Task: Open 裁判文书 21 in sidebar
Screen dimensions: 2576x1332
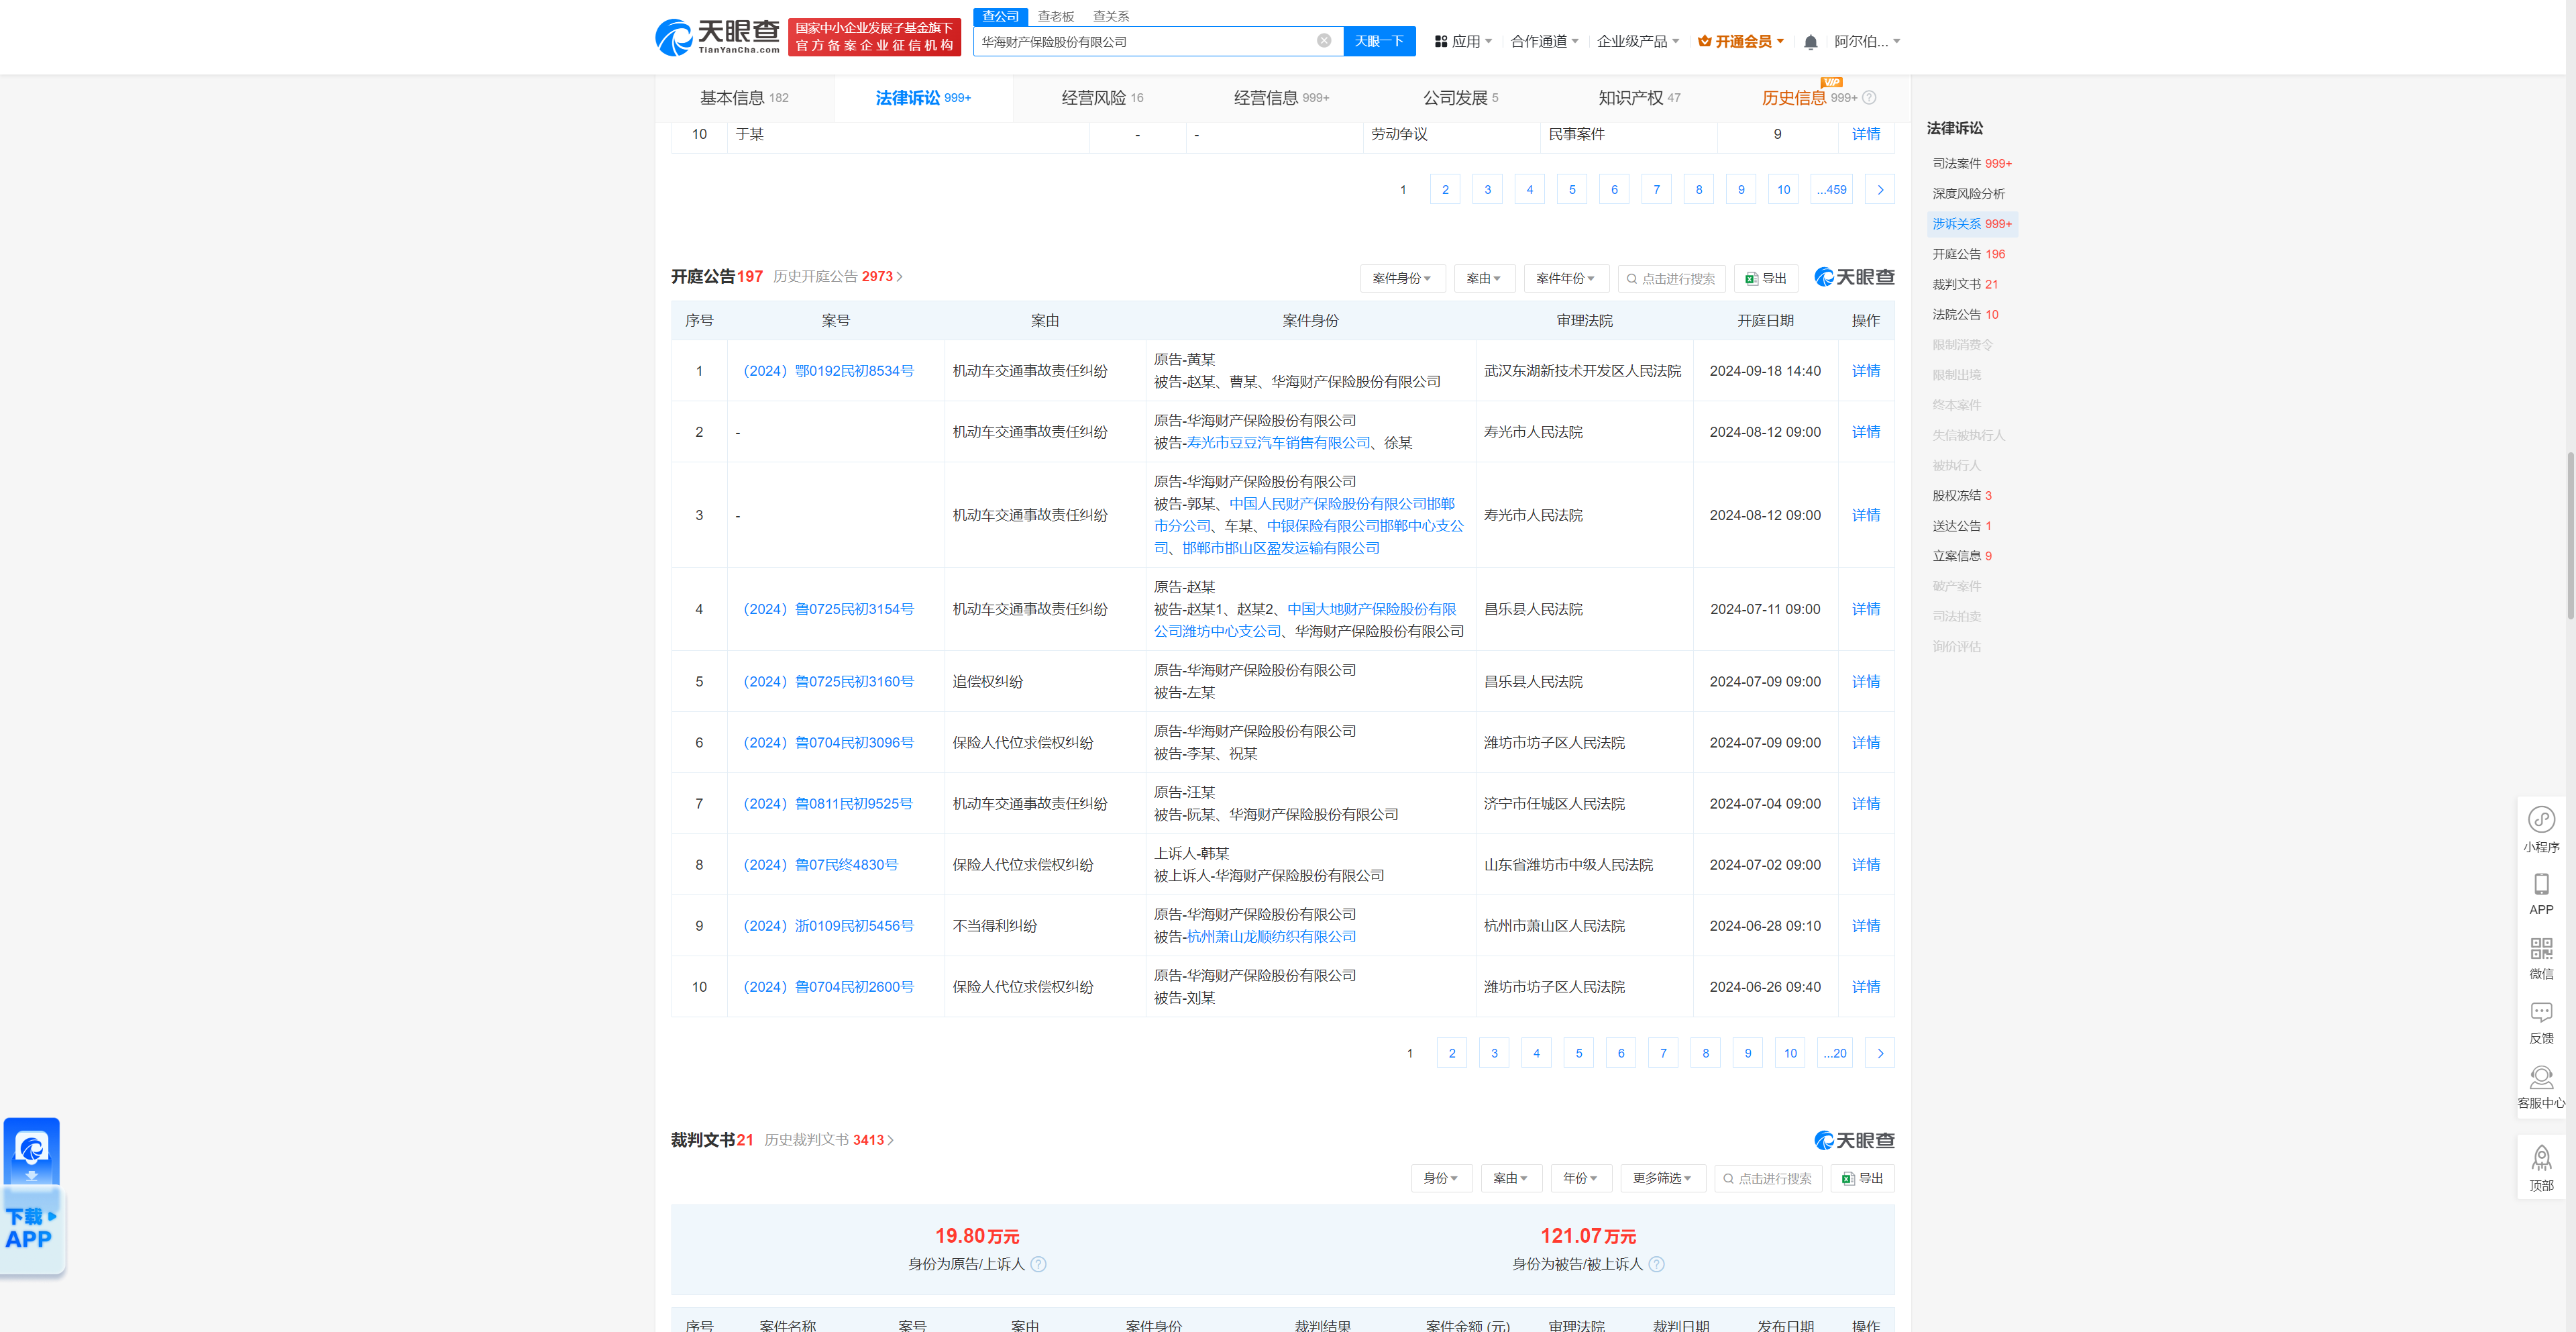Action: (x=1964, y=285)
